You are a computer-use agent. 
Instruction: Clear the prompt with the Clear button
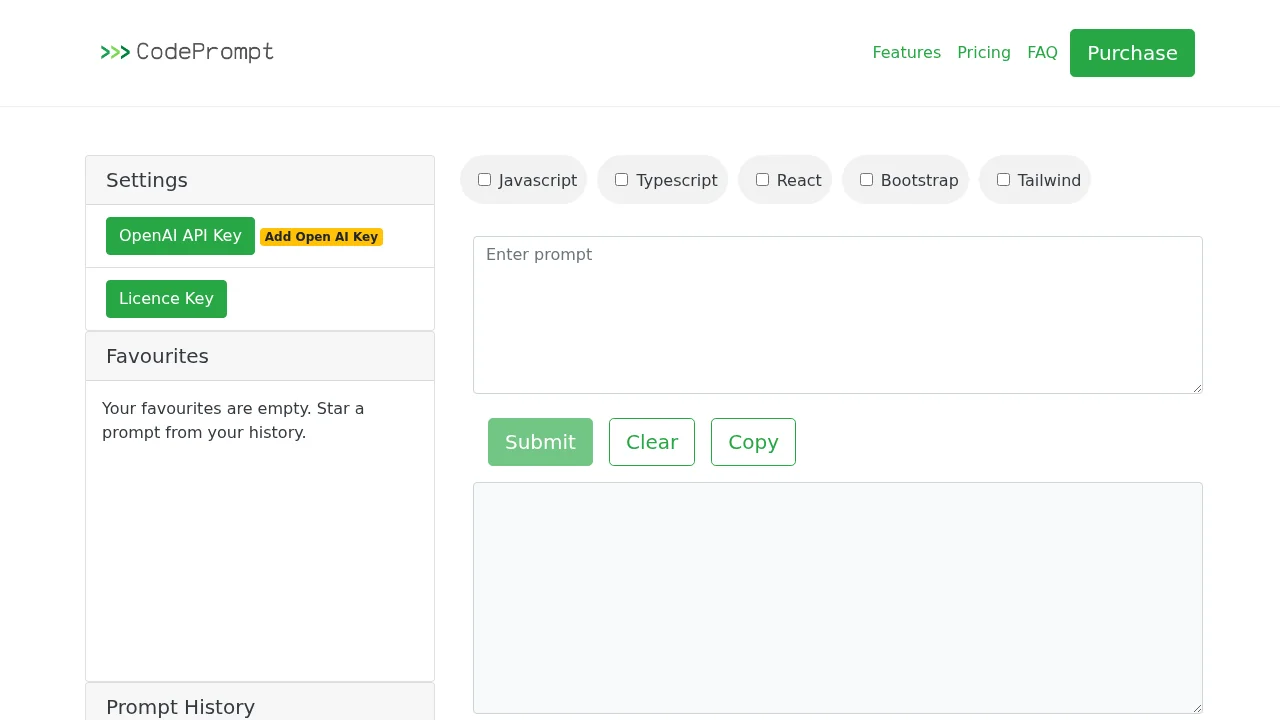(x=652, y=442)
